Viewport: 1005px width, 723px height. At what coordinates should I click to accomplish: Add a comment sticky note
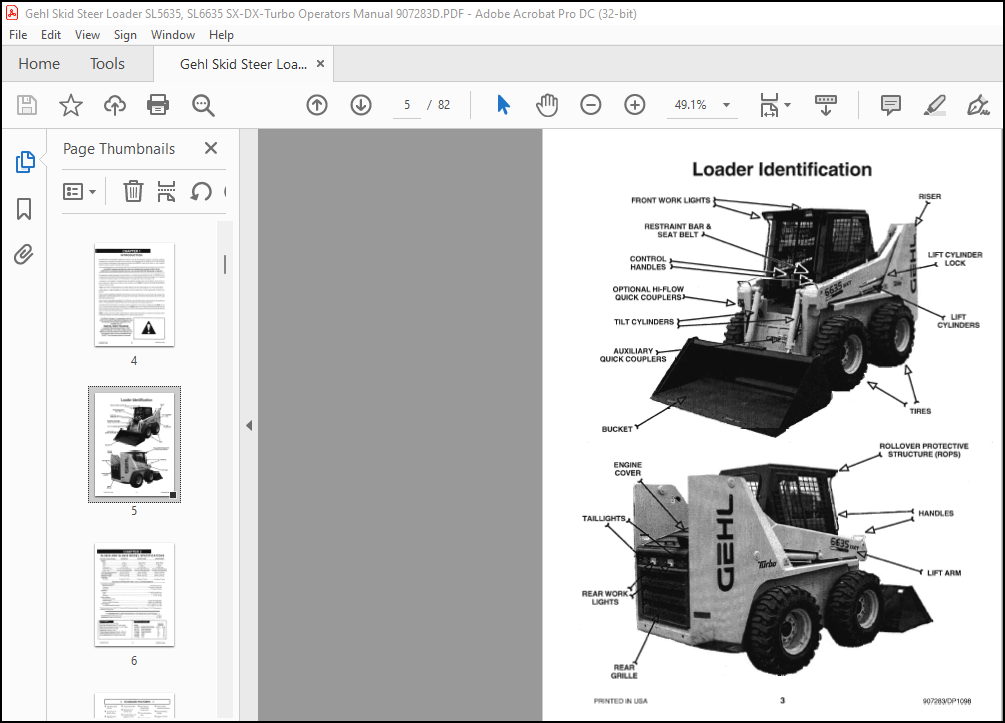coord(890,105)
